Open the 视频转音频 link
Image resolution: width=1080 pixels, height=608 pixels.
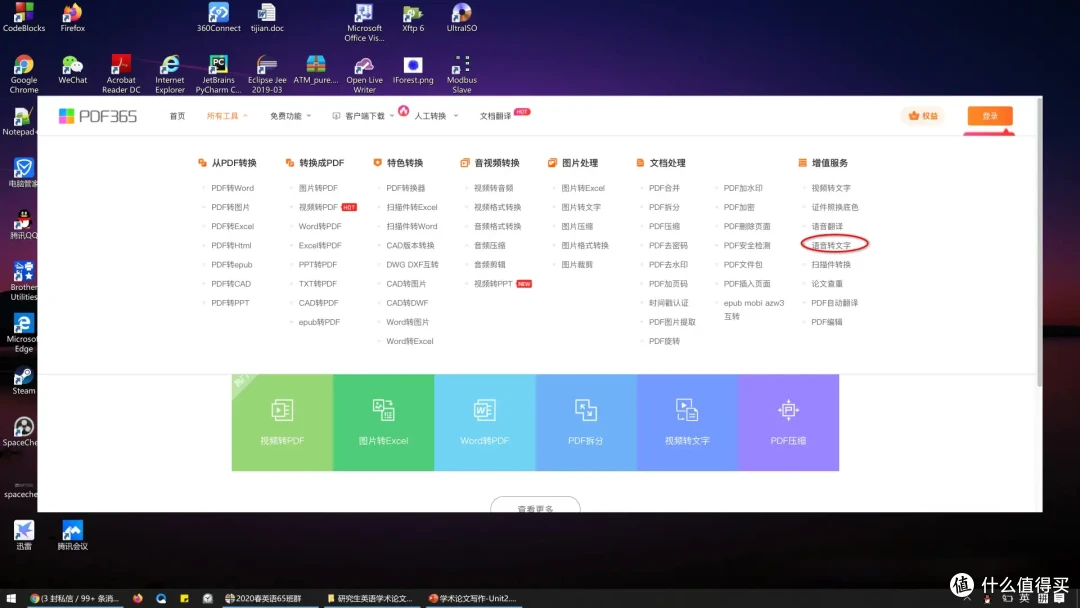493,188
